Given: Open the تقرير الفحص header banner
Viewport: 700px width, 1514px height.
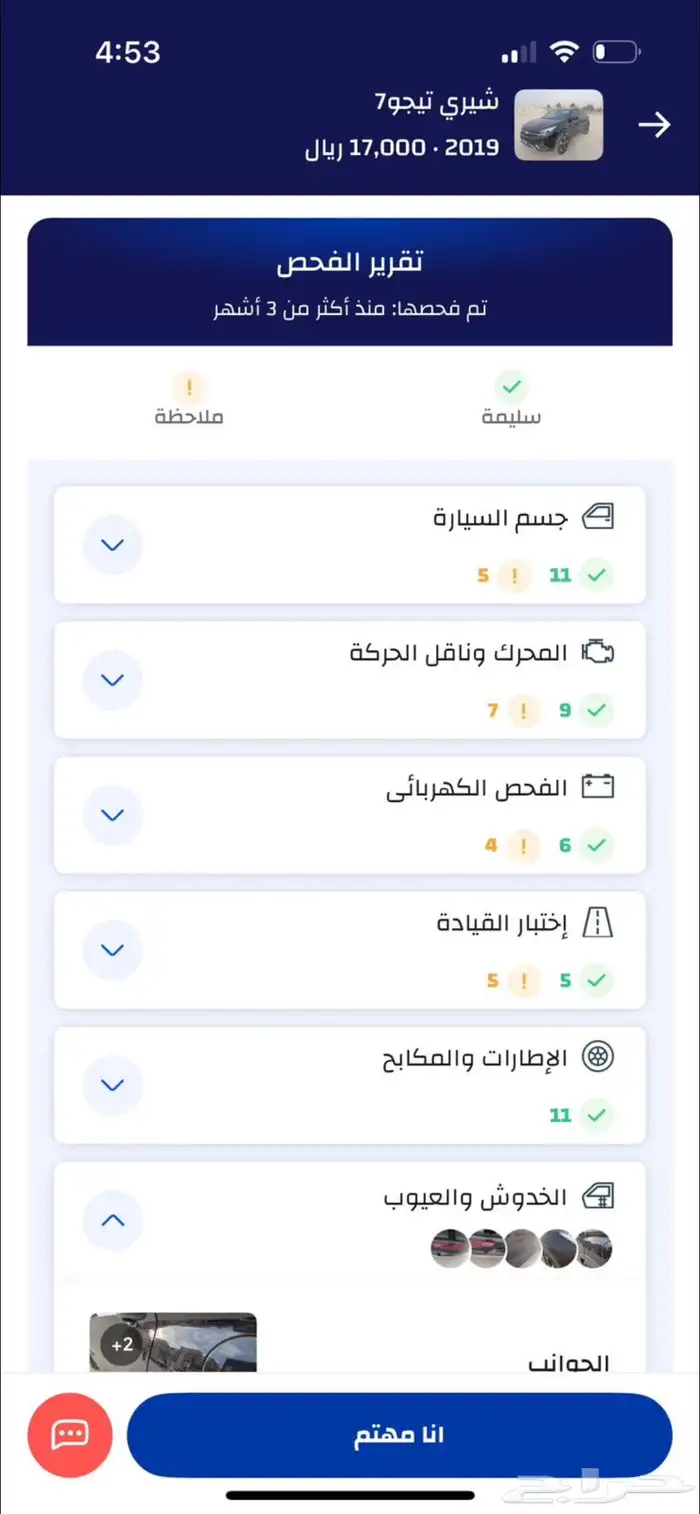Looking at the screenshot, I should (350, 280).
